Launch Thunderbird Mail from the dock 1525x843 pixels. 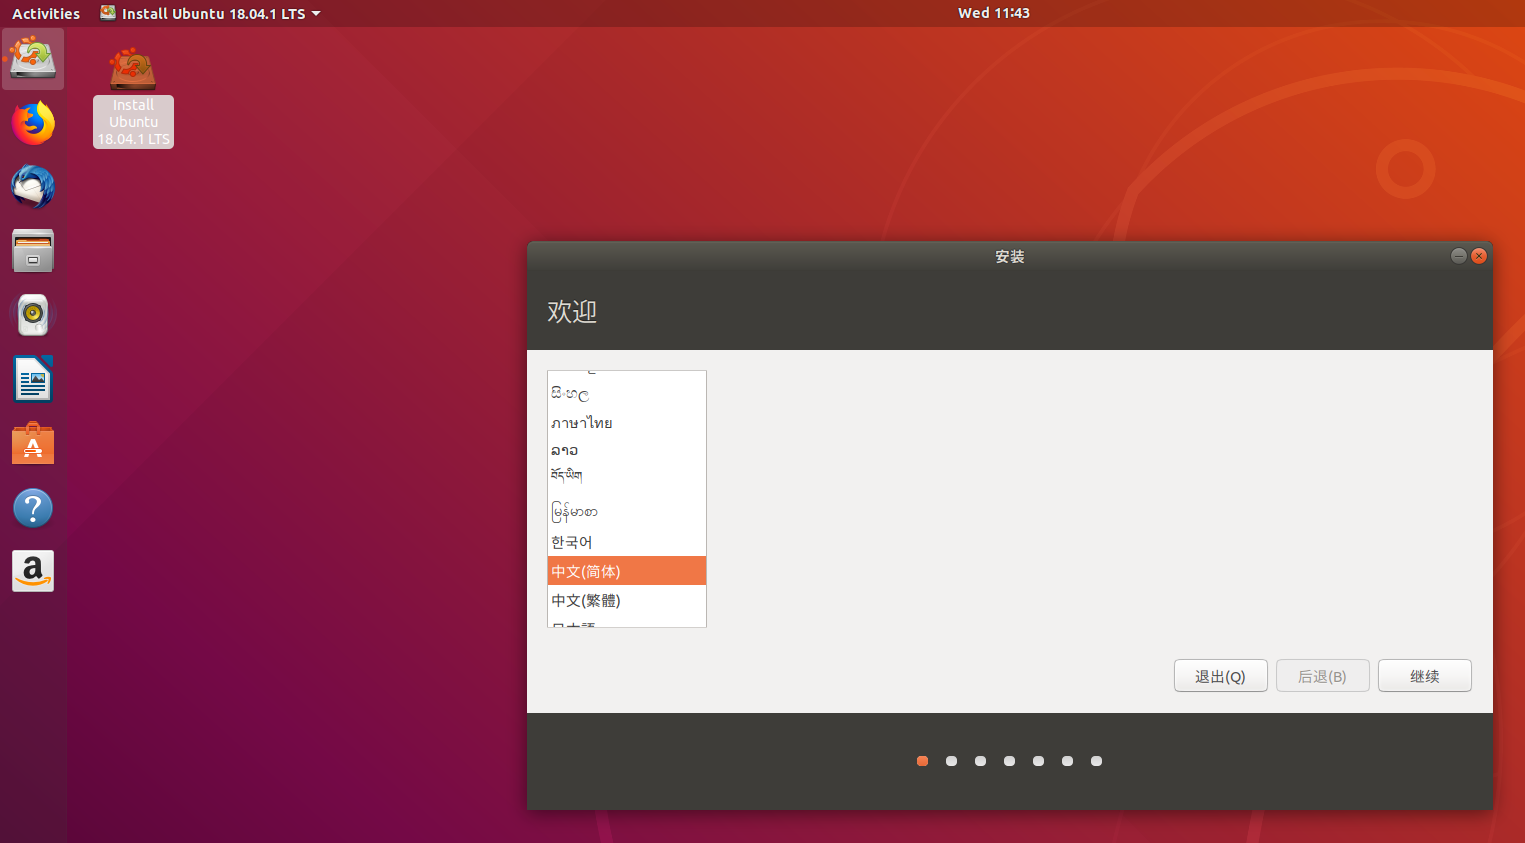[x=33, y=187]
